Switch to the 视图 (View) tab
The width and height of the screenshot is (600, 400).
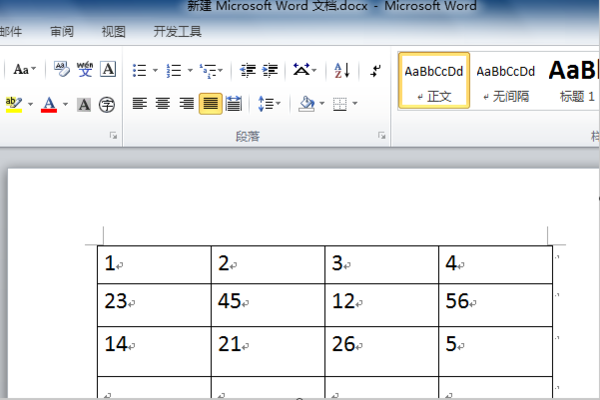click(113, 31)
